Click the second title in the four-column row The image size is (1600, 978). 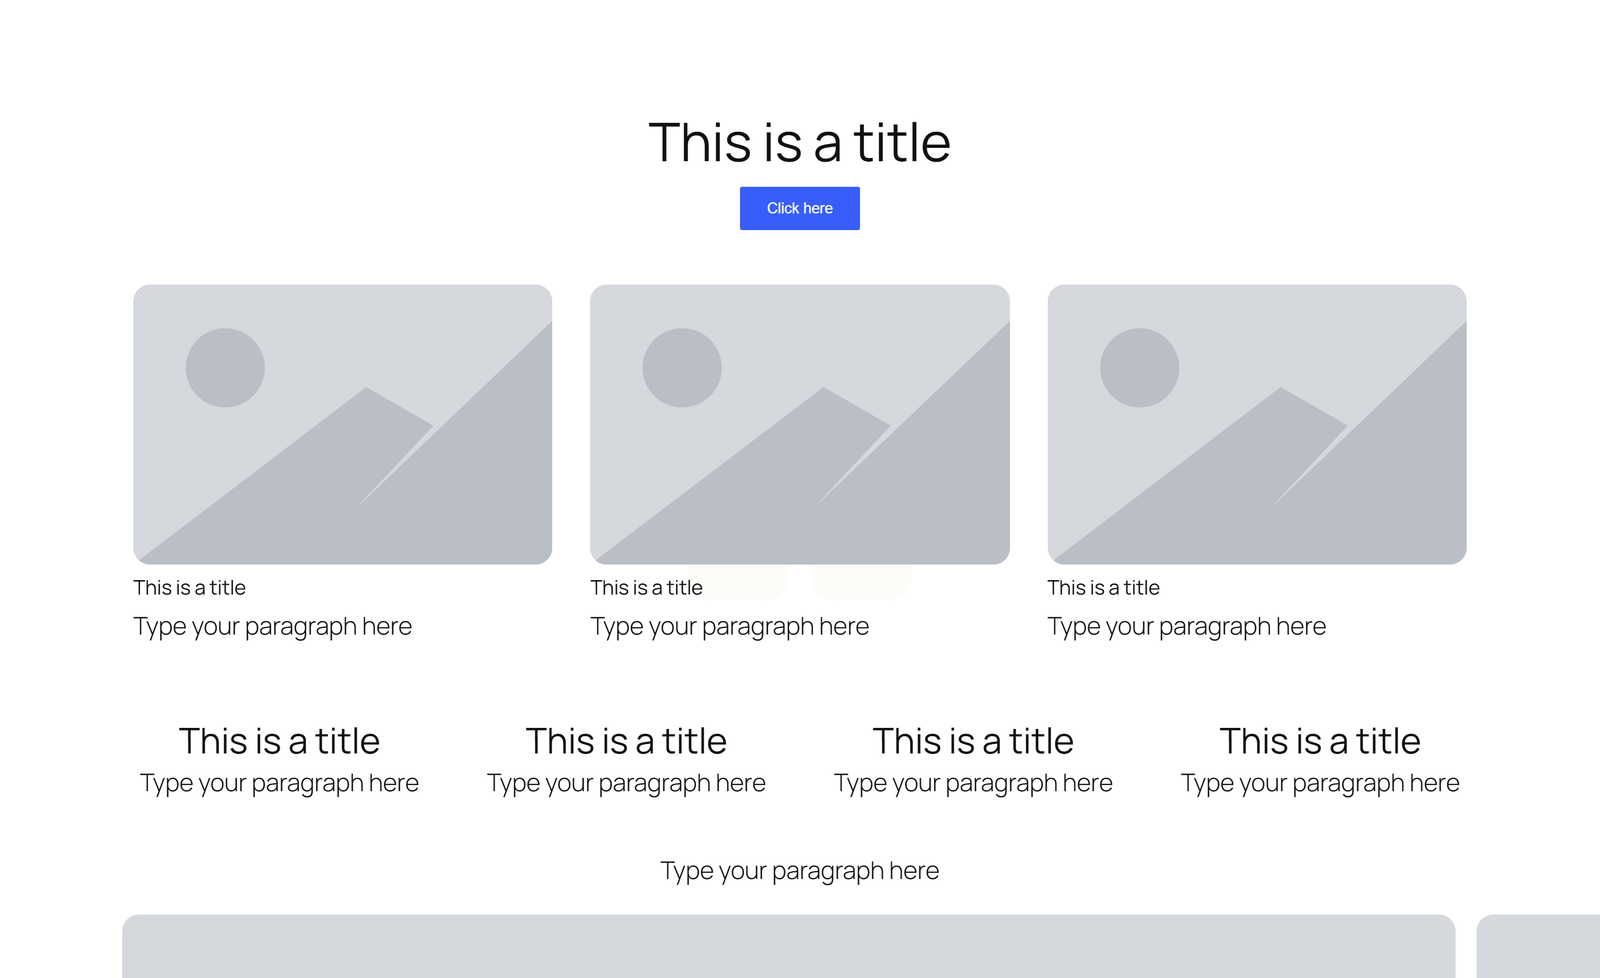click(626, 742)
